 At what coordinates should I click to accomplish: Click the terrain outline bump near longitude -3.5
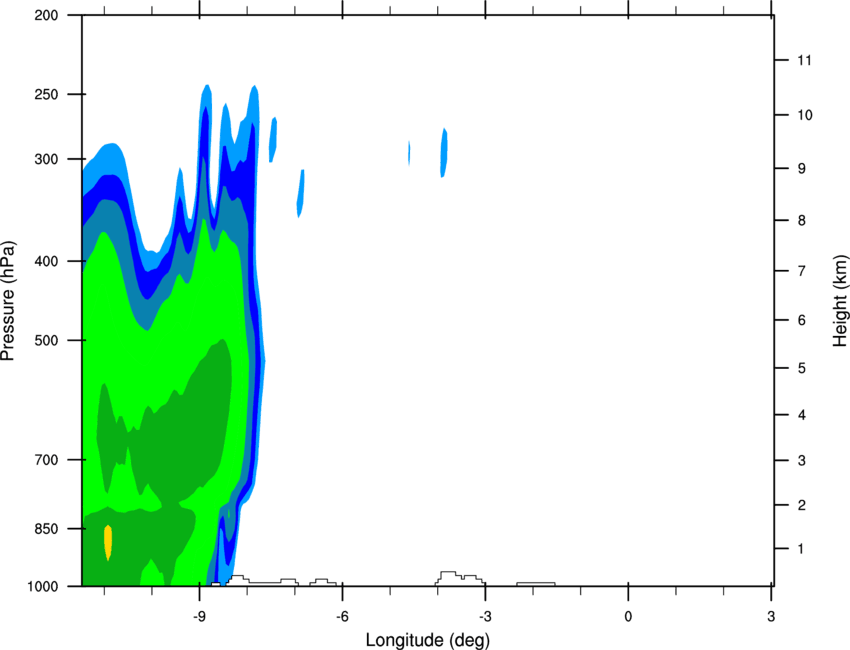point(459,578)
